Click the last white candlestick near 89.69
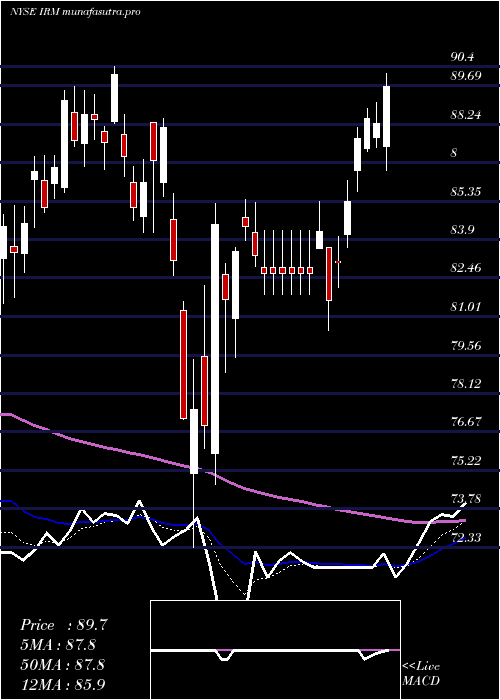Viewport: 500px width, 700px height. click(387, 116)
